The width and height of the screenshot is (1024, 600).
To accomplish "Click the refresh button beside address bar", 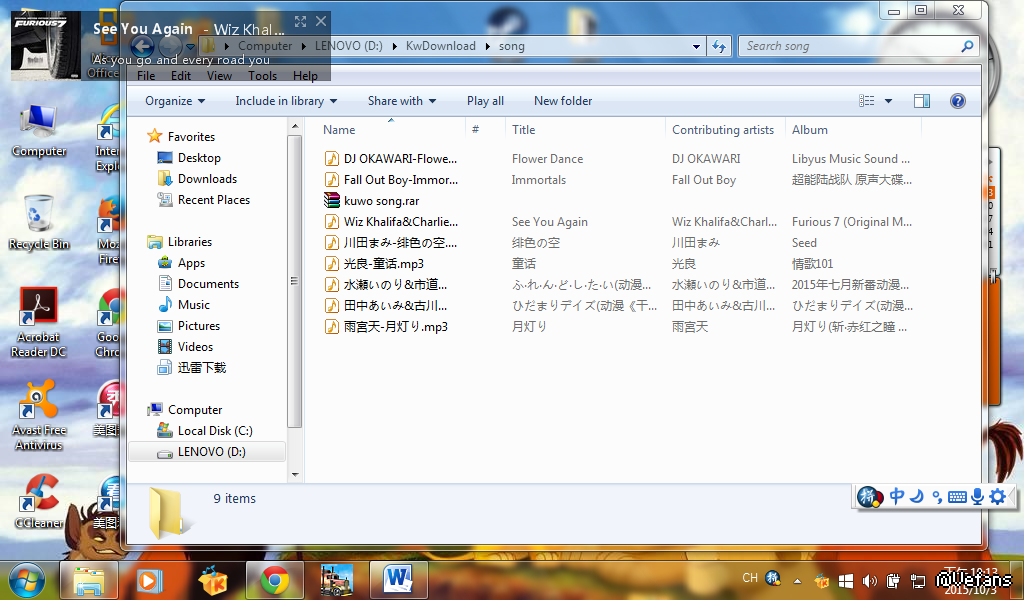I will pos(718,46).
